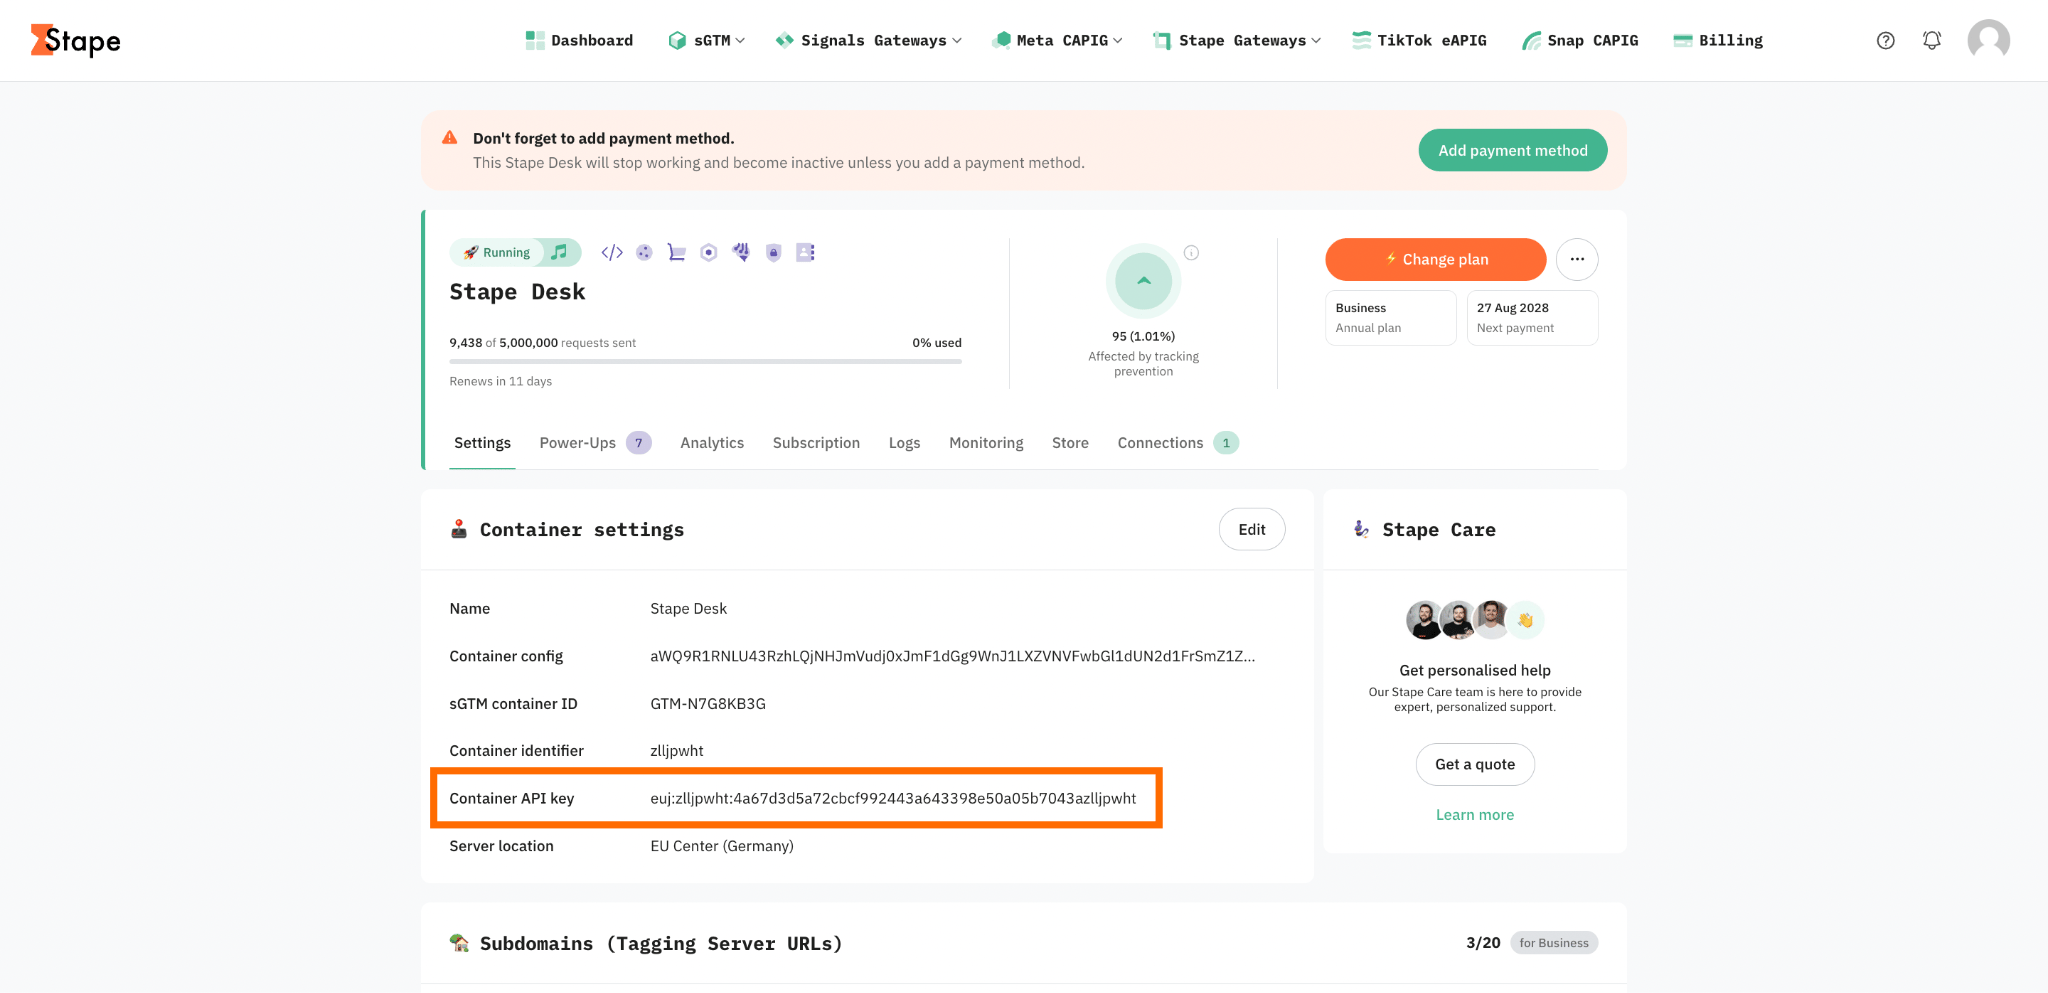Click the cookie power-up icon

point(644,252)
